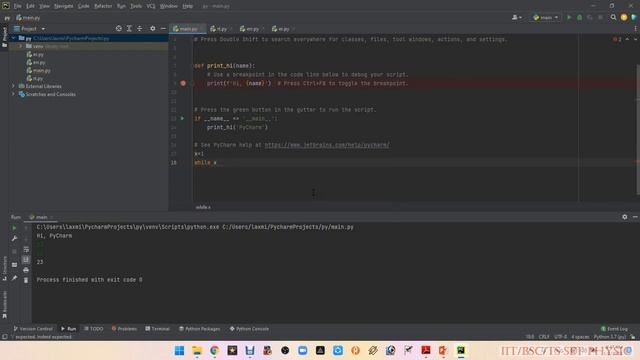Hide the Project tool window
This screenshot has width=640, height=360.
[x=163, y=29]
